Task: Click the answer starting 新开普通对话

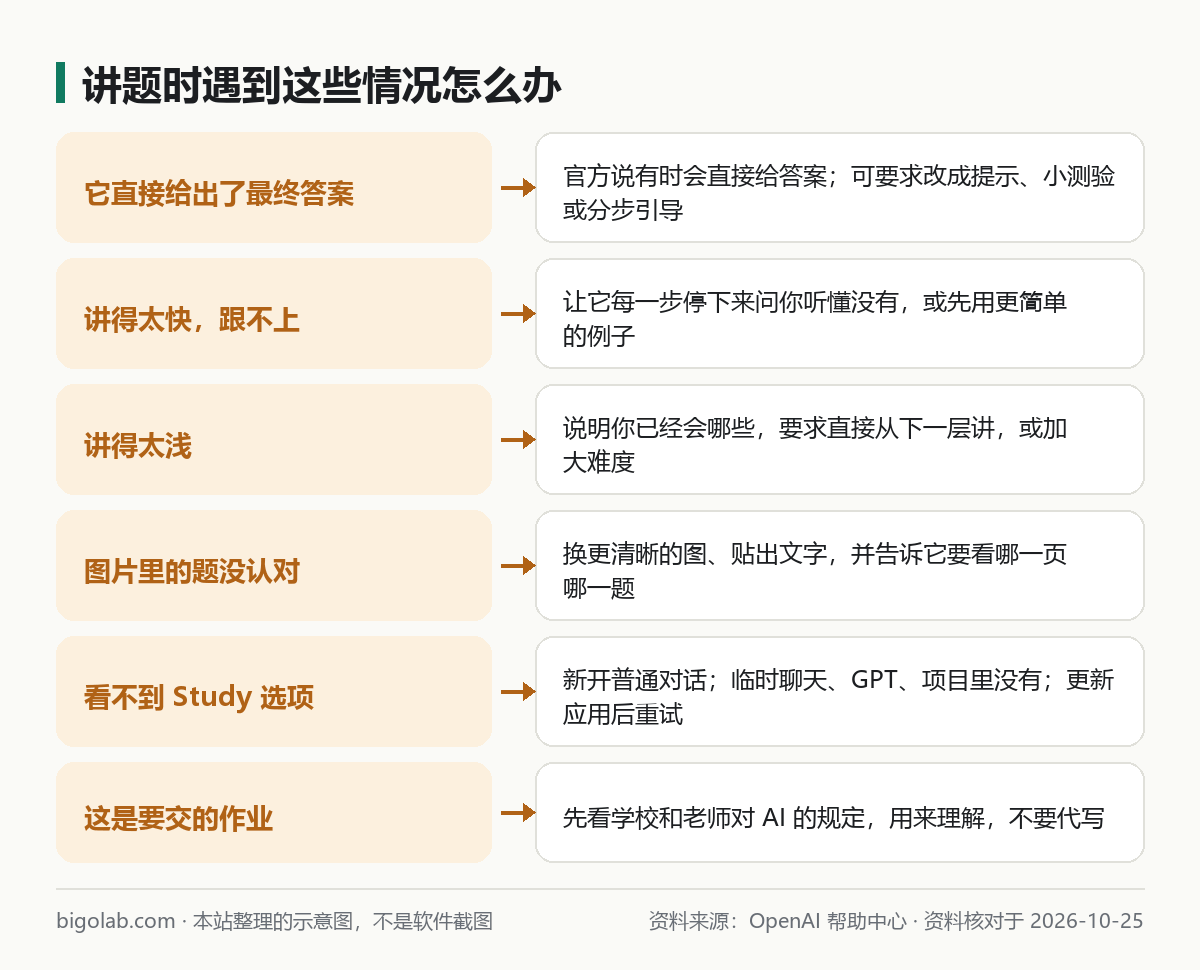Action: tap(840, 691)
